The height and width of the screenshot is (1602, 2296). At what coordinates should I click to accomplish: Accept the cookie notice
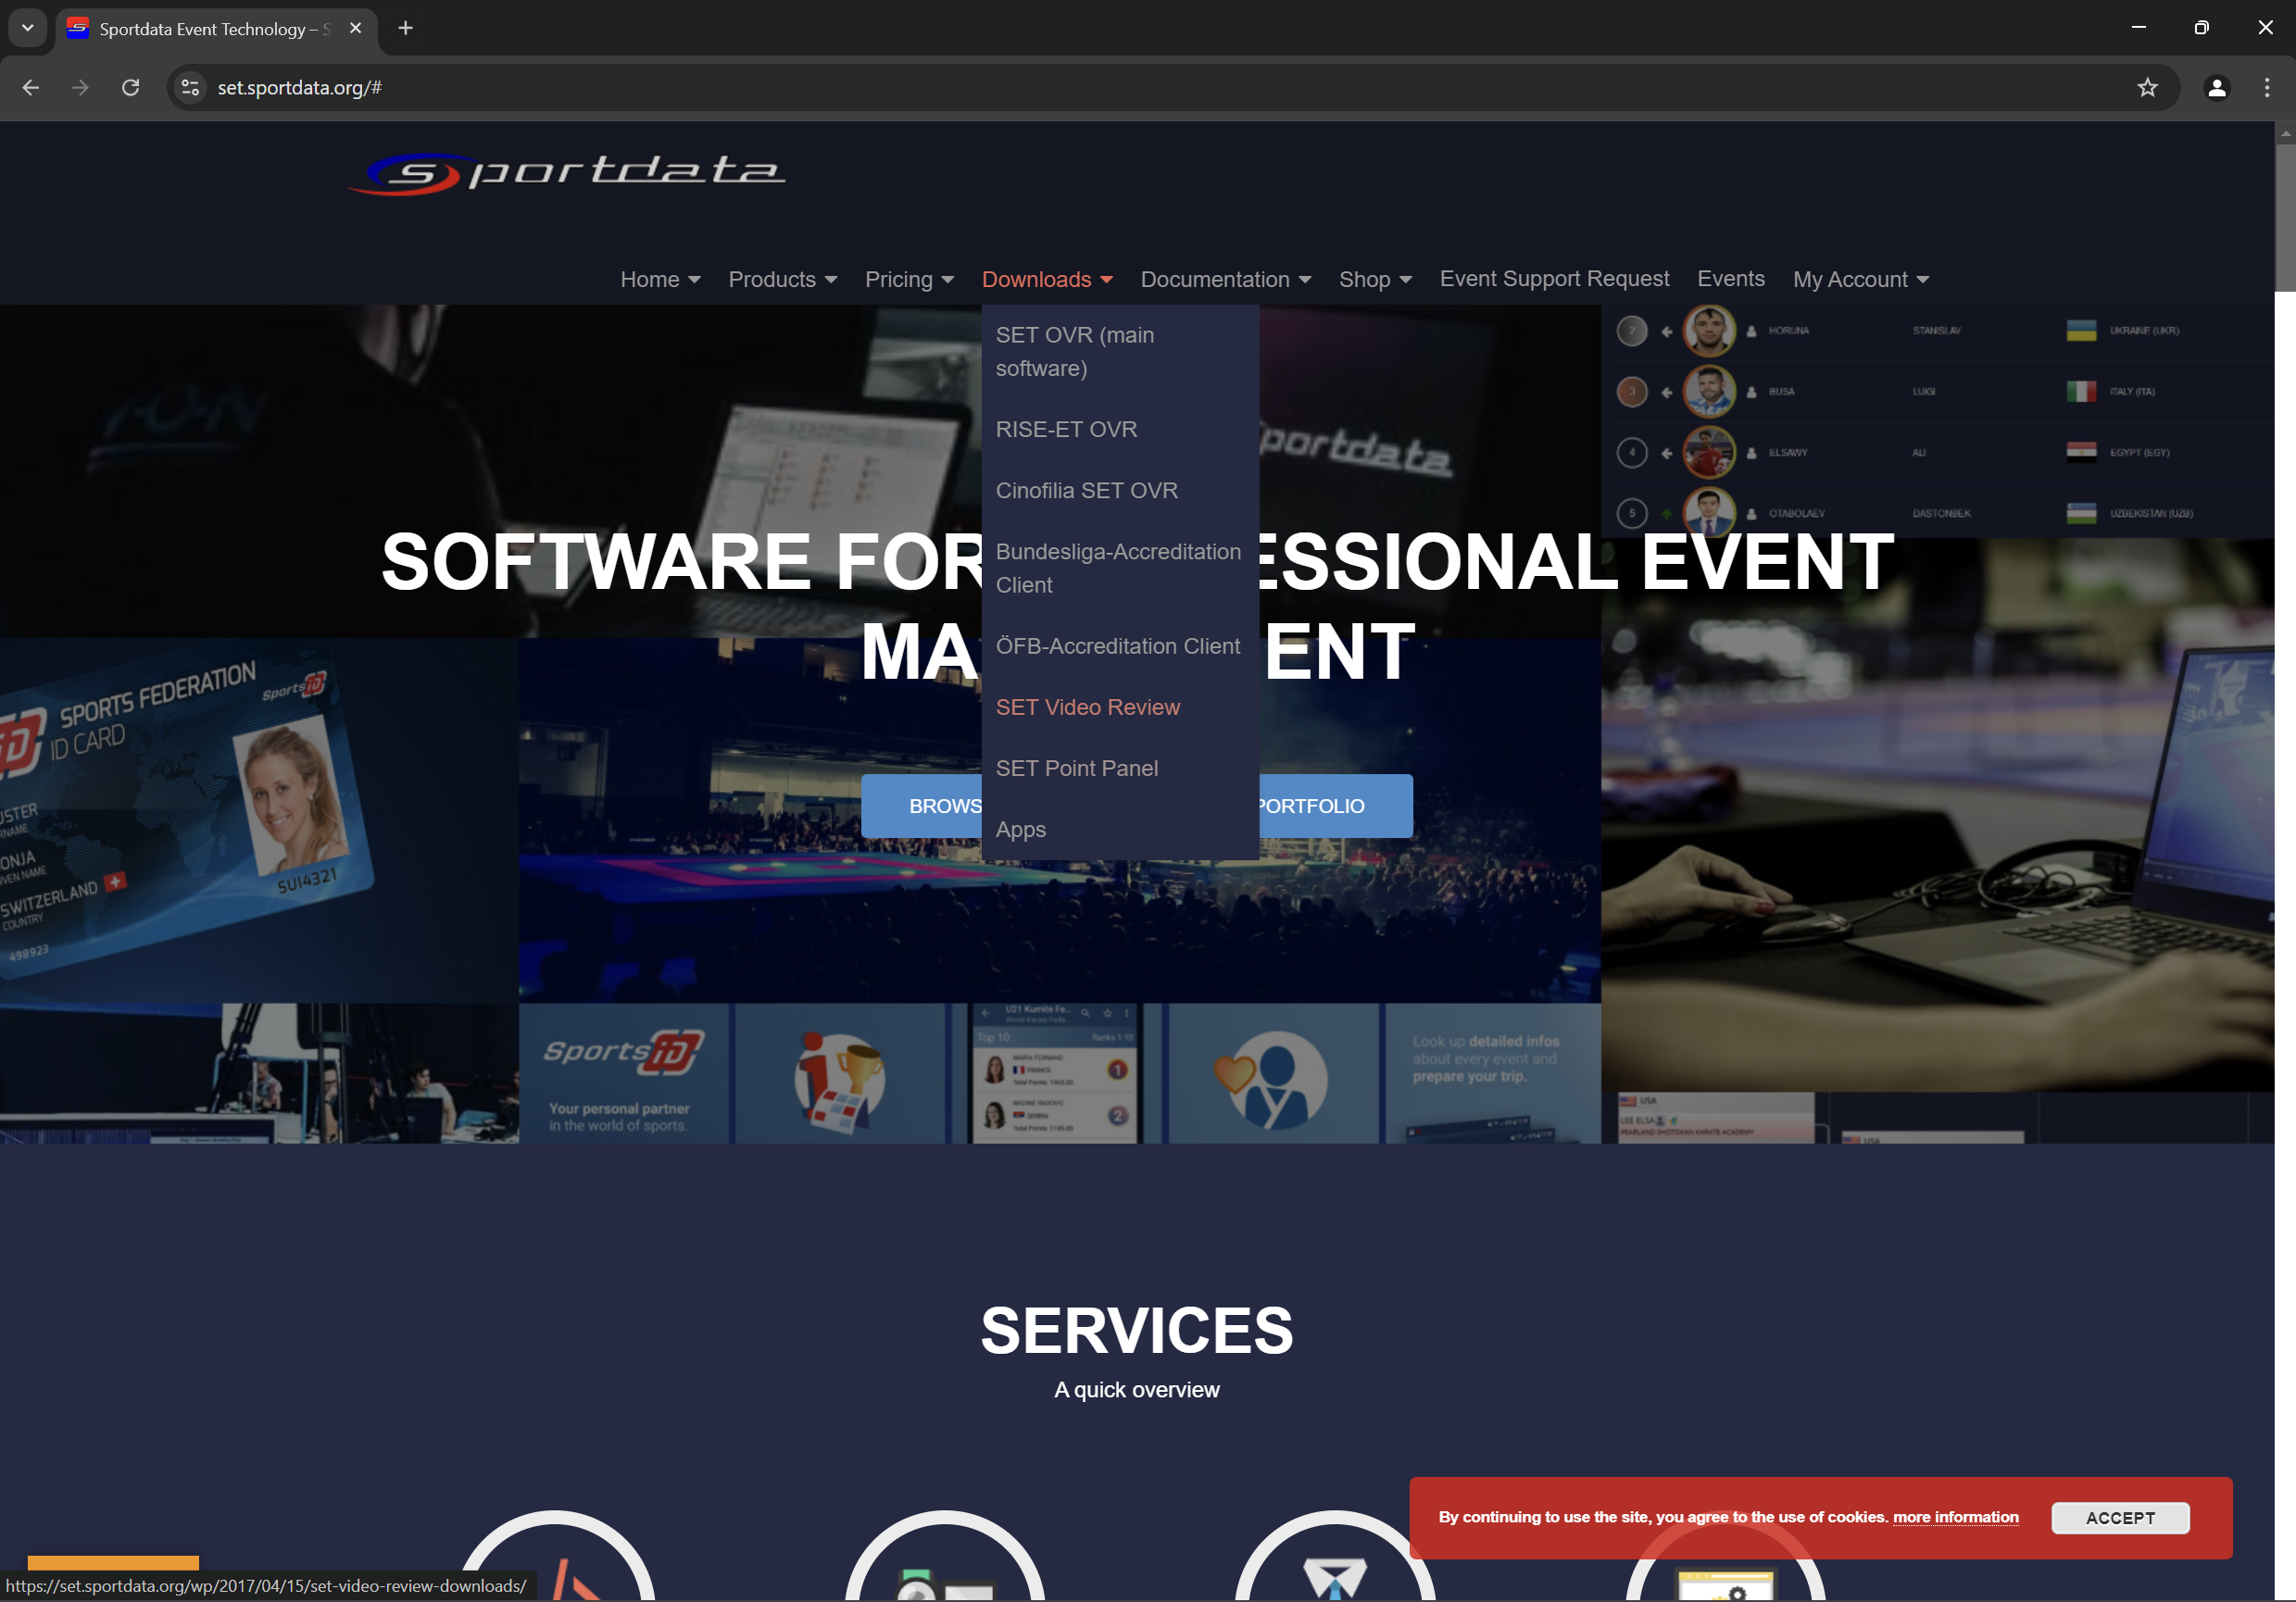(x=2119, y=1517)
